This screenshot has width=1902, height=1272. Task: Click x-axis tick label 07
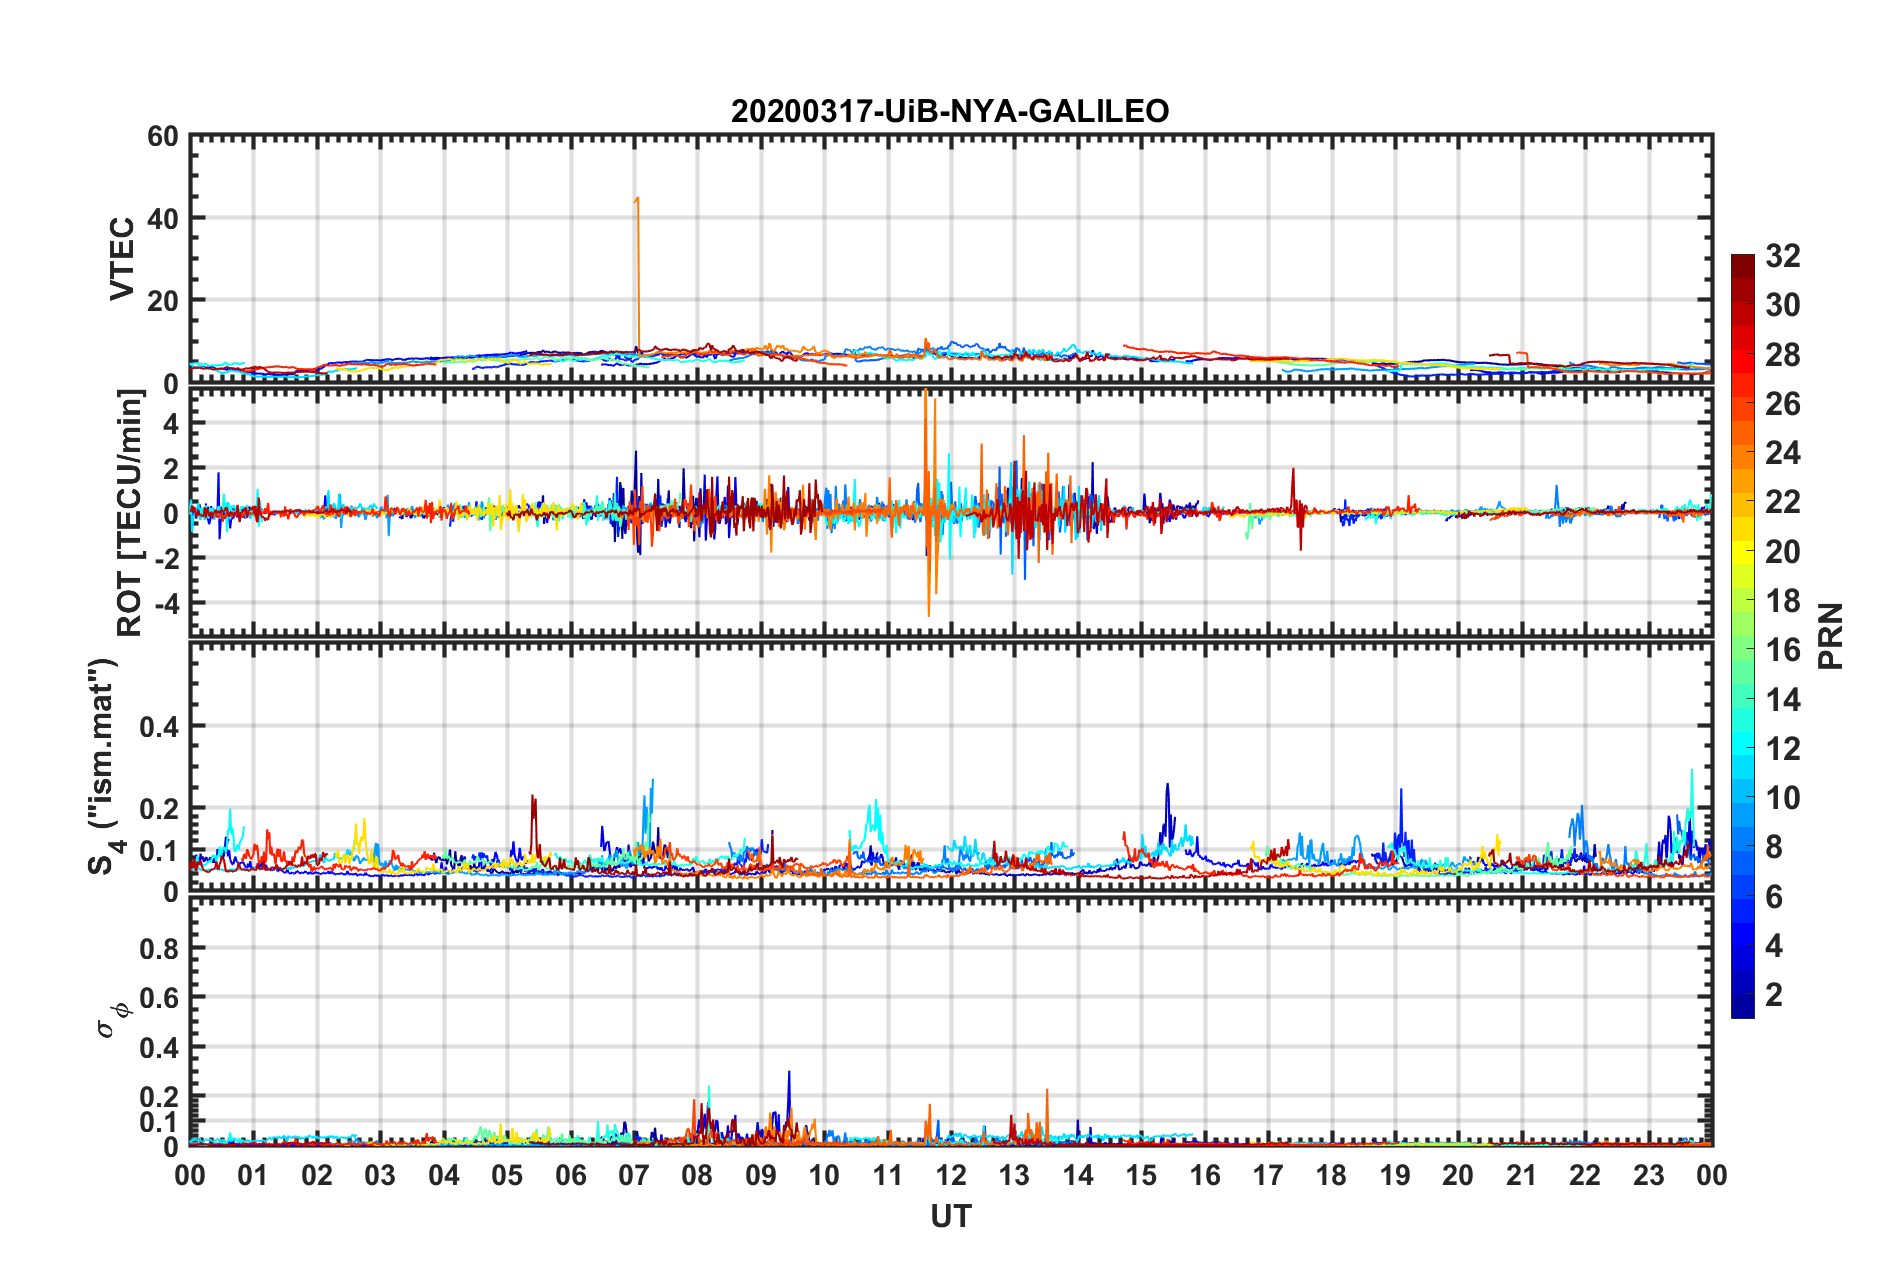[634, 1175]
